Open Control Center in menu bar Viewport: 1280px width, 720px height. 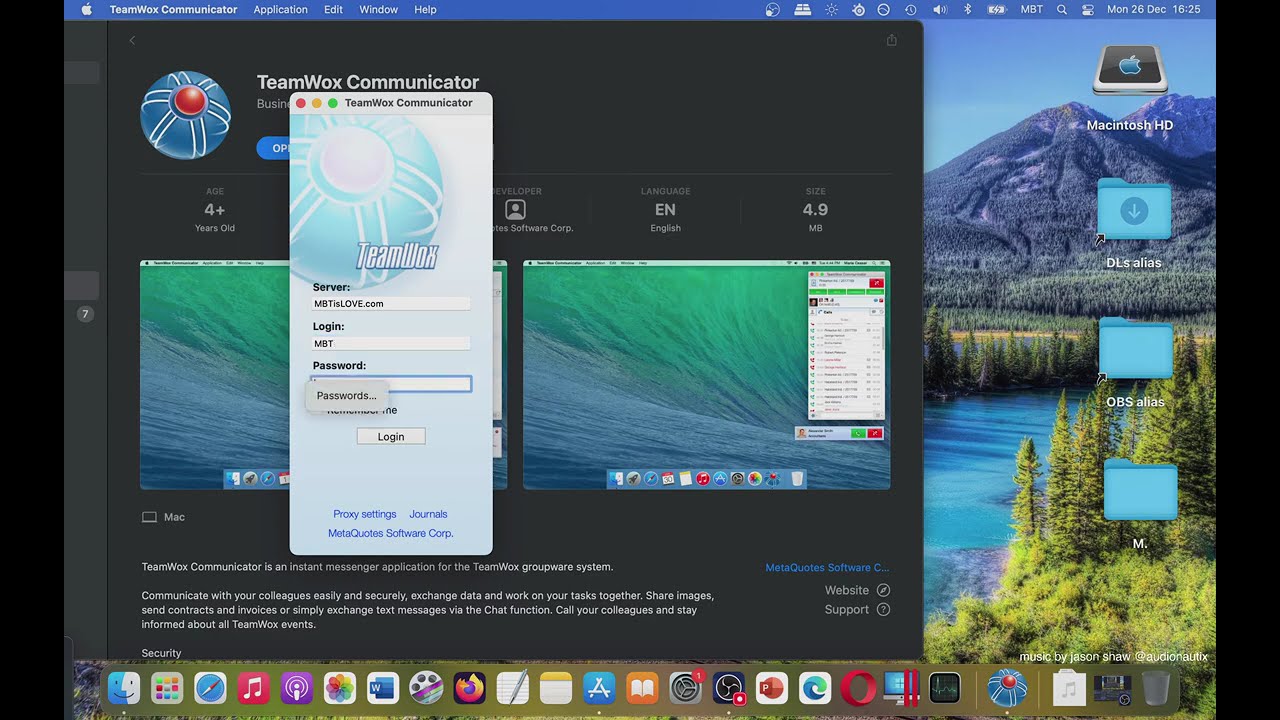tap(1088, 9)
